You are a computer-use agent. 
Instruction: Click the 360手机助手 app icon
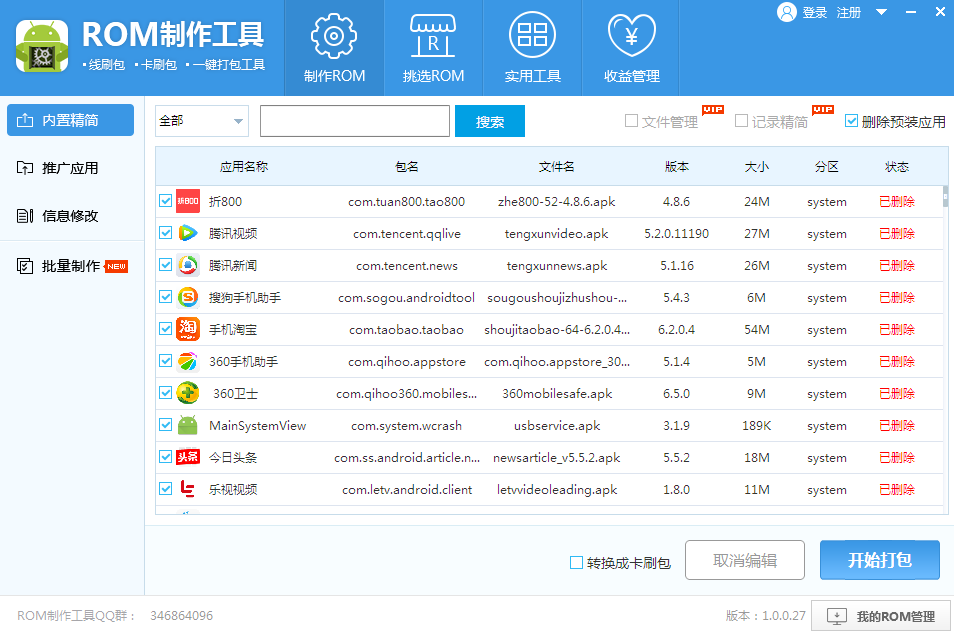(x=188, y=361)
